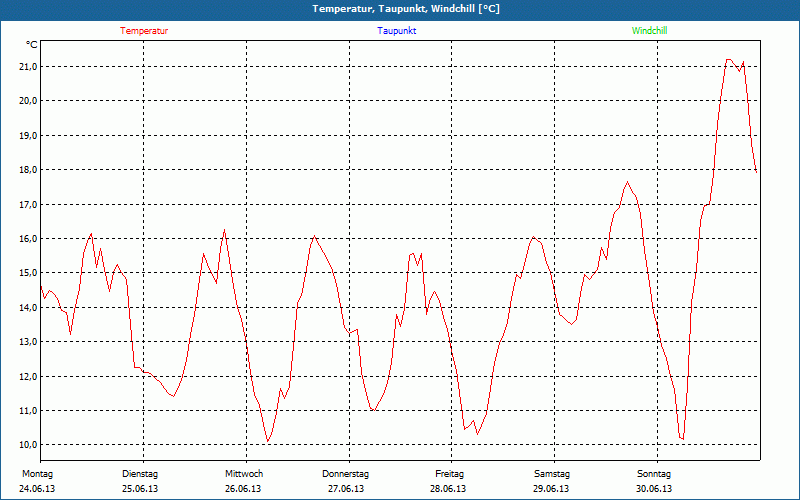The image size is (800, 500).
Task: Click the date 24.06.13
Action: coord(37,489)
